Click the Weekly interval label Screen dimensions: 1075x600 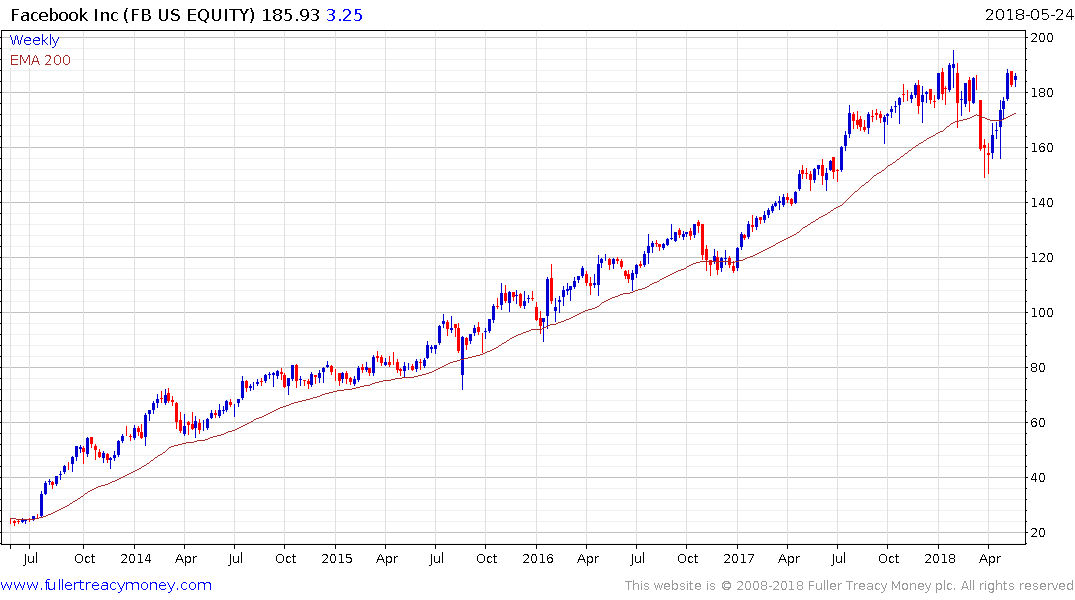tap(34, 40)
